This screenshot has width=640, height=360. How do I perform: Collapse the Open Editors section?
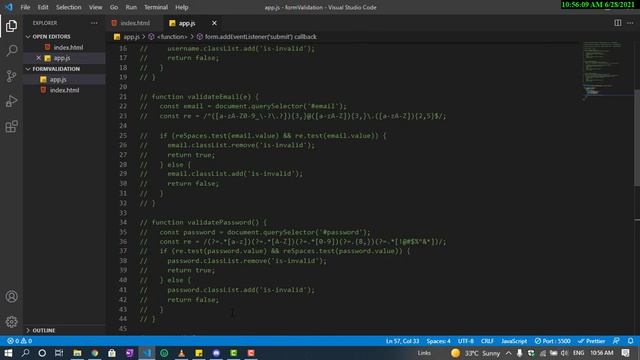[x=51, y=36]
